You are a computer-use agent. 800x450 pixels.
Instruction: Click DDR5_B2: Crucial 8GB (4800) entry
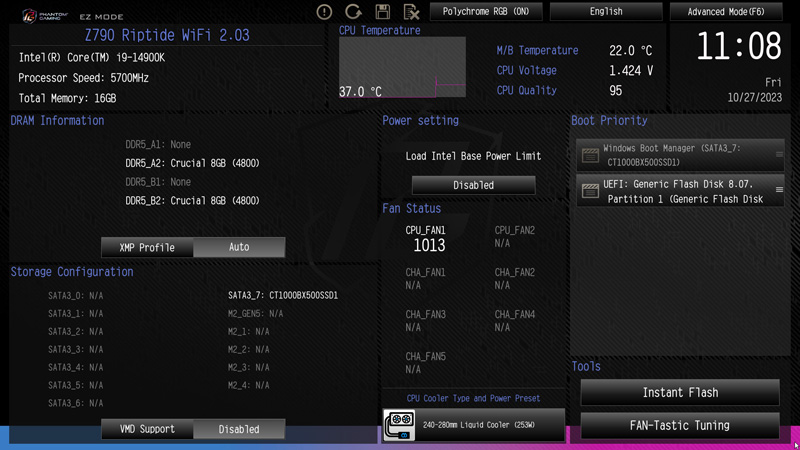coord(192,201)
